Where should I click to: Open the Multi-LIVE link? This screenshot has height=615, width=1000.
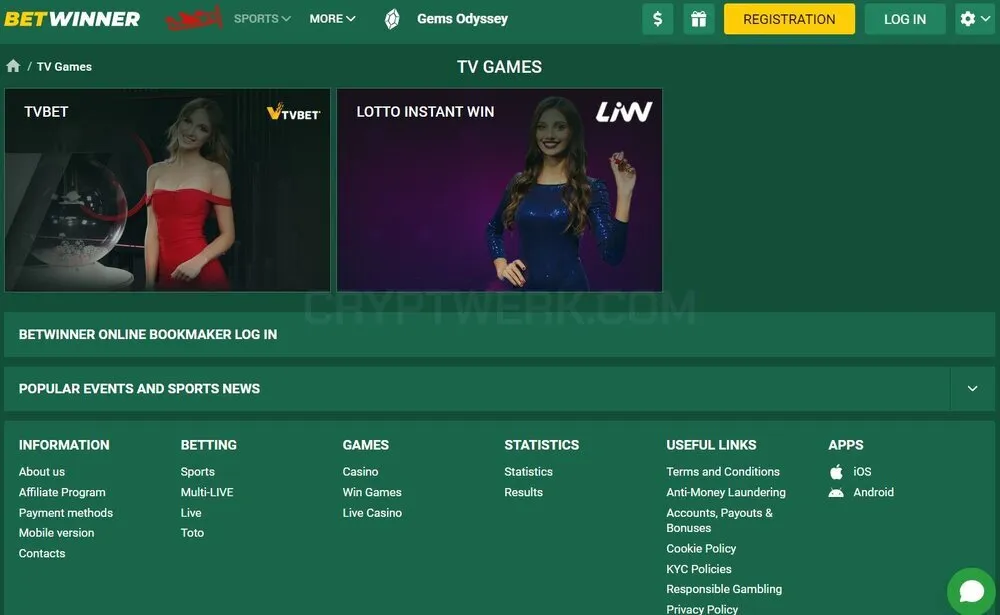(x=207, y=492)
